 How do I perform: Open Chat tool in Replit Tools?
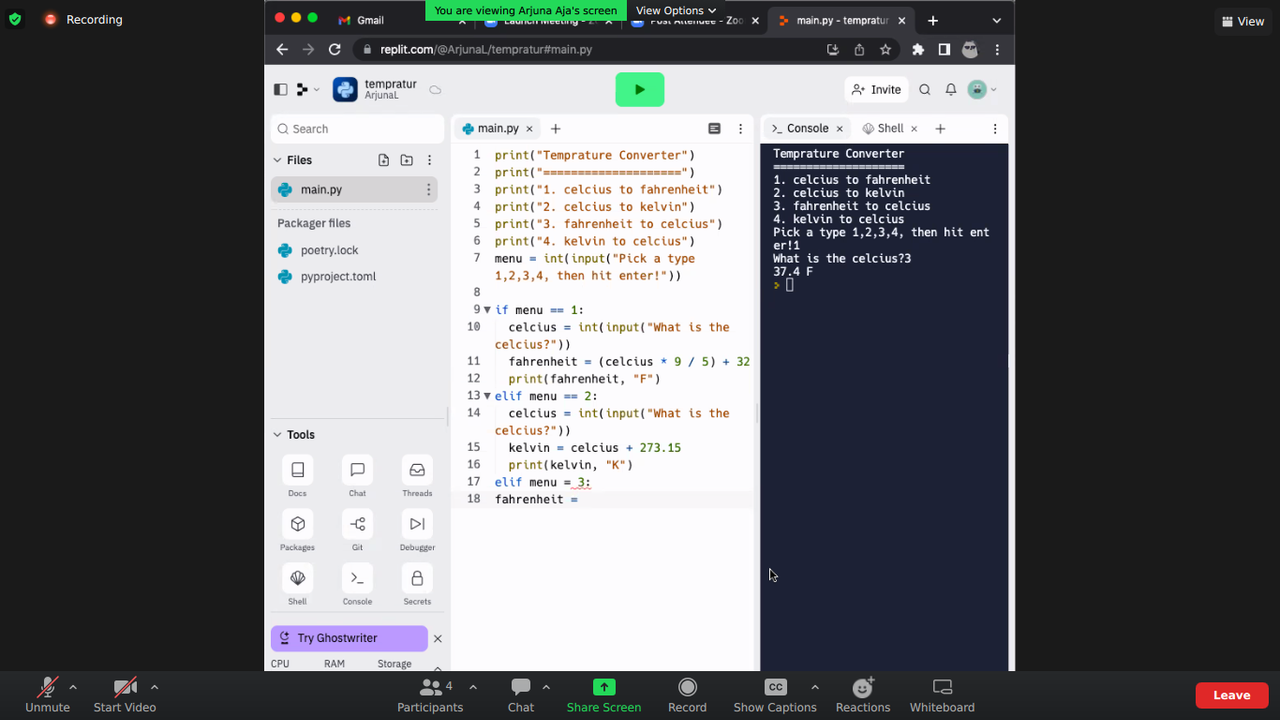click(357, 476)
